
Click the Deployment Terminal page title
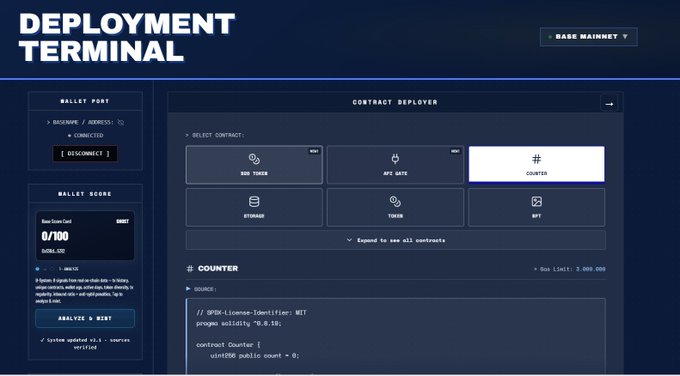[127, 37]
